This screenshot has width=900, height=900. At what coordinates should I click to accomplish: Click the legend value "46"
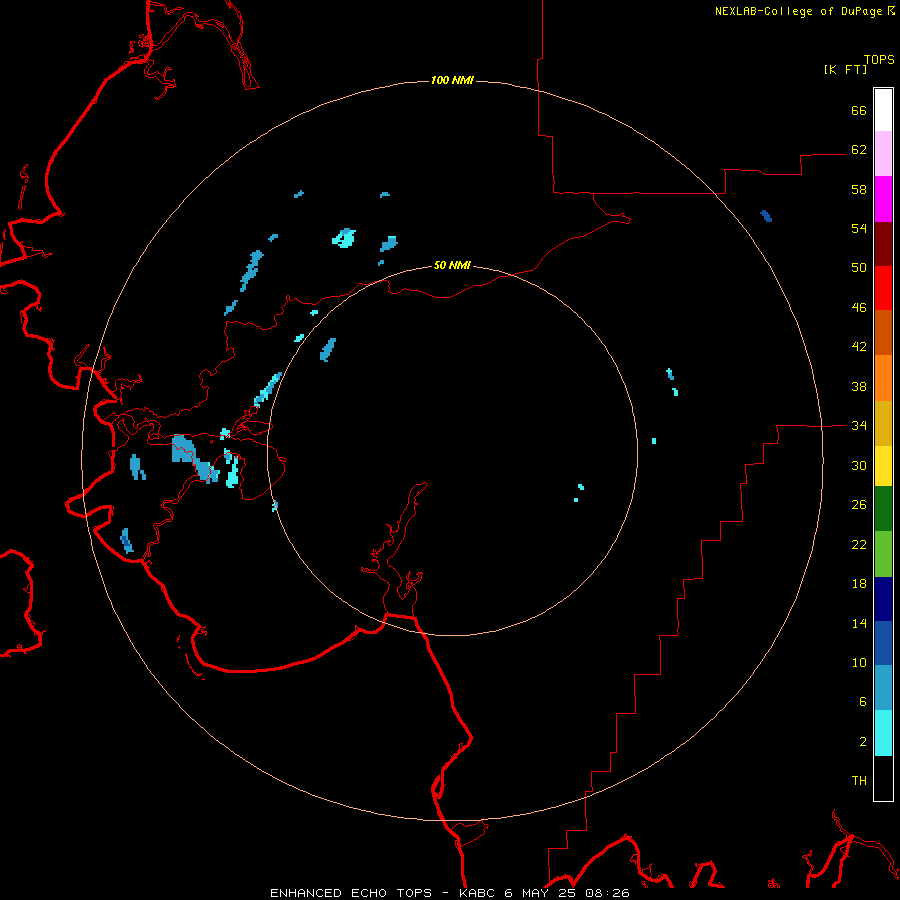tap(859, 308)
